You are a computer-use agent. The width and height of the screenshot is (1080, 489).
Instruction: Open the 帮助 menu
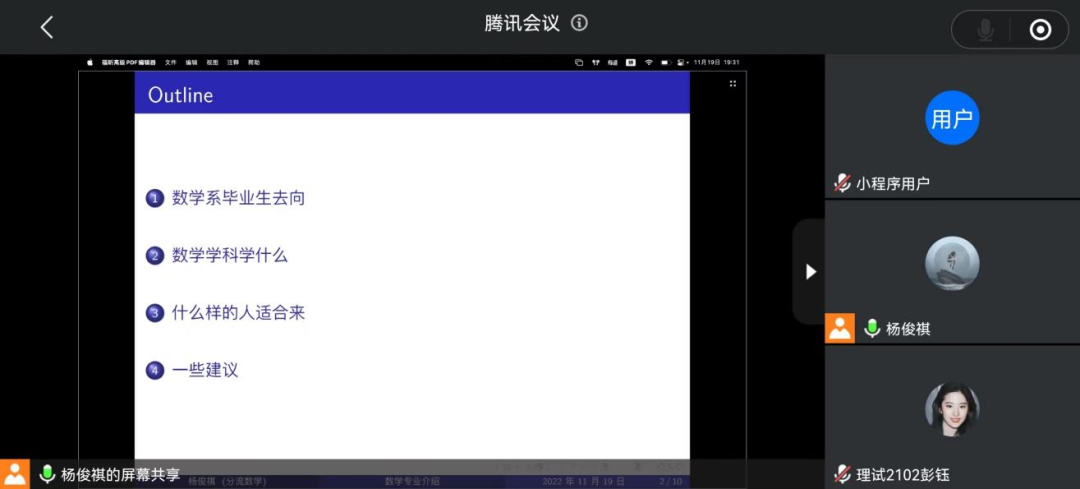point(254,62)
